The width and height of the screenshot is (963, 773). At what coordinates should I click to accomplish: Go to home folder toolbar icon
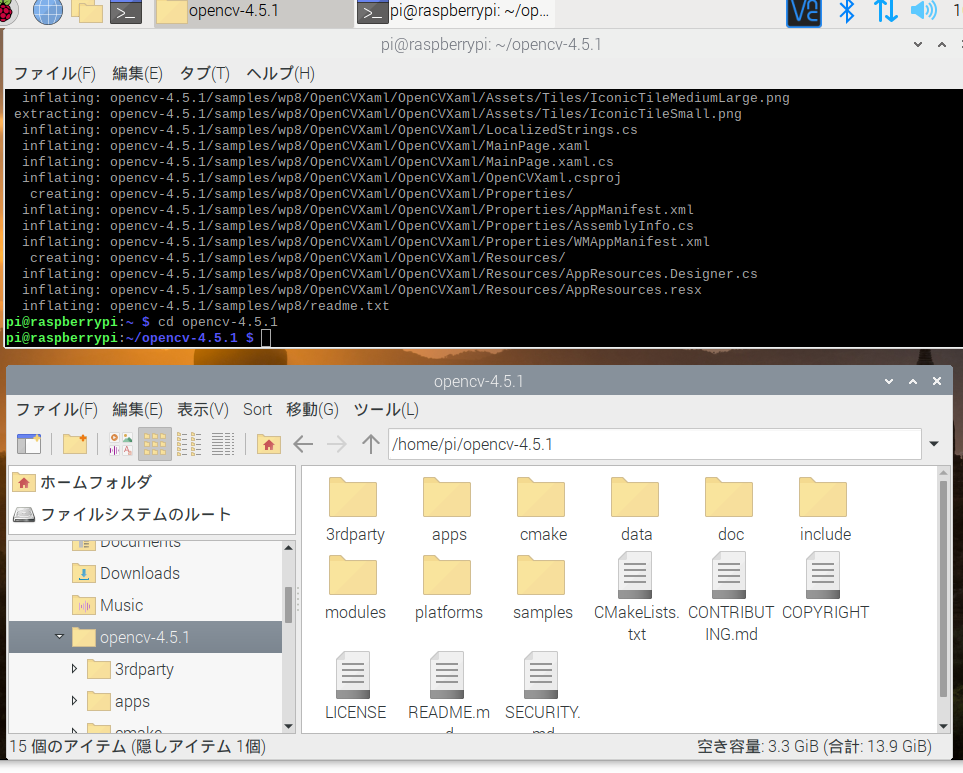tap(268, 443)
